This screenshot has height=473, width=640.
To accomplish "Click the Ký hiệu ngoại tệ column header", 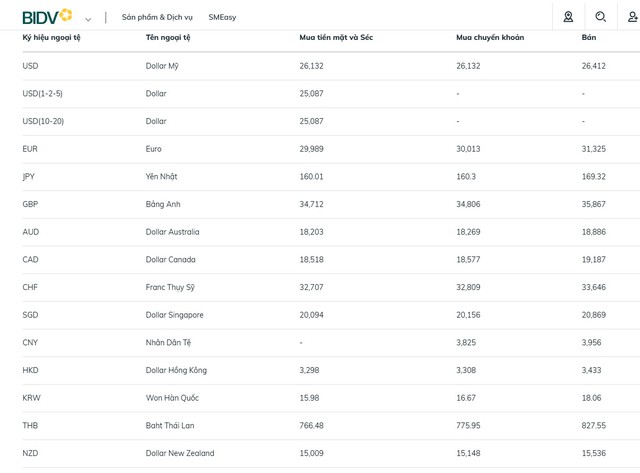I will tap(51, 38).
